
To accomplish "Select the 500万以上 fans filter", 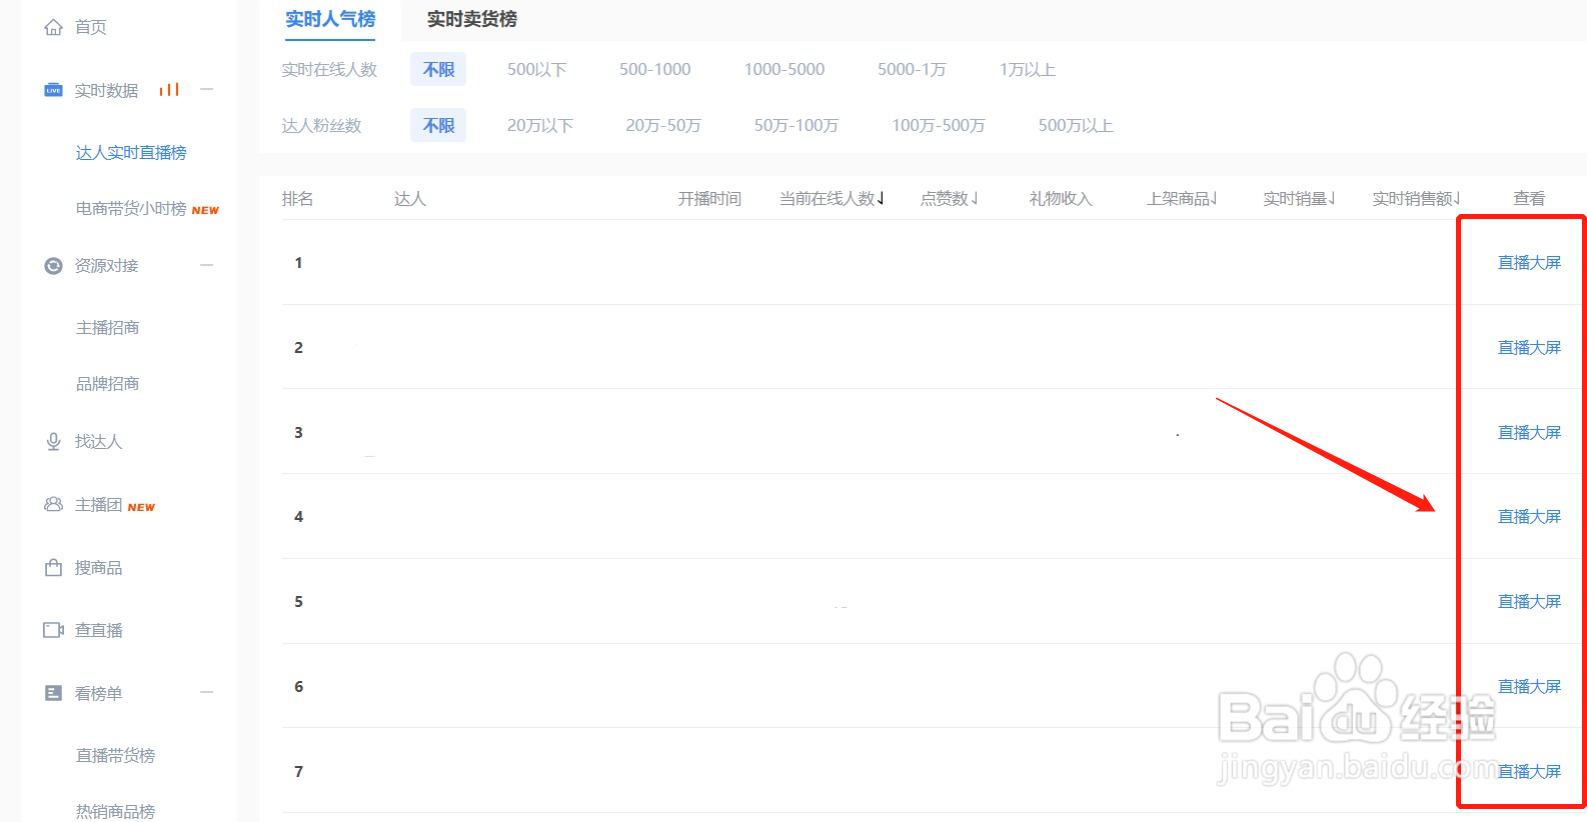I will [1075, 126].
